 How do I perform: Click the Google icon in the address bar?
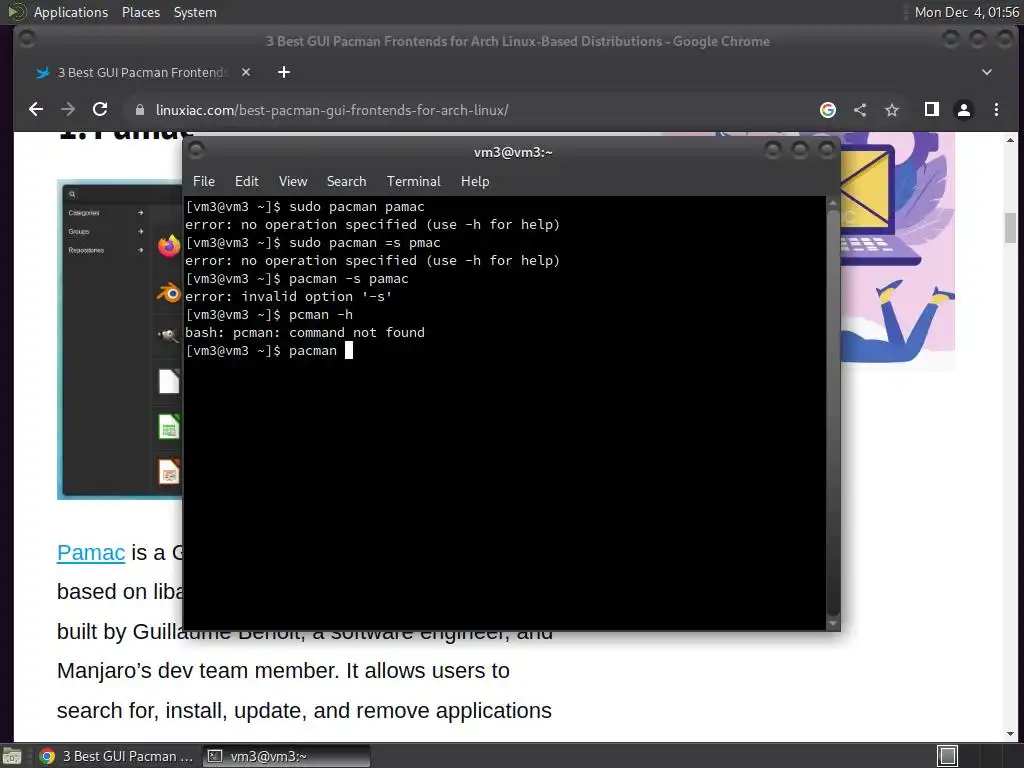click(x=827, y=110)
